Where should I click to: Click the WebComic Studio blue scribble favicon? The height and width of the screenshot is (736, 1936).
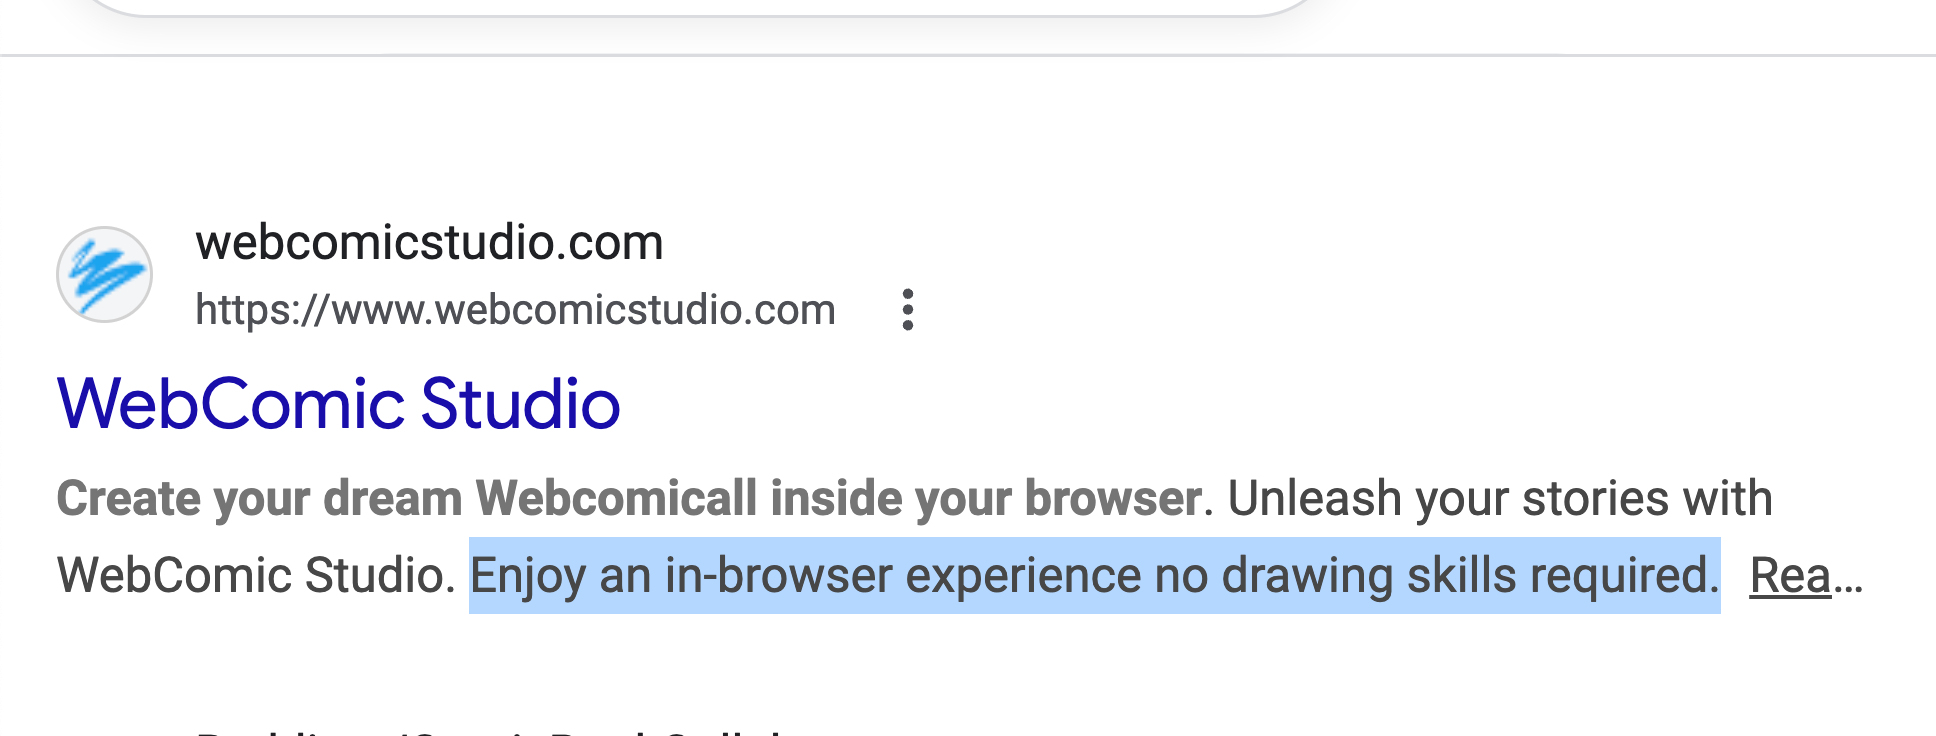(x=104, y=274)
